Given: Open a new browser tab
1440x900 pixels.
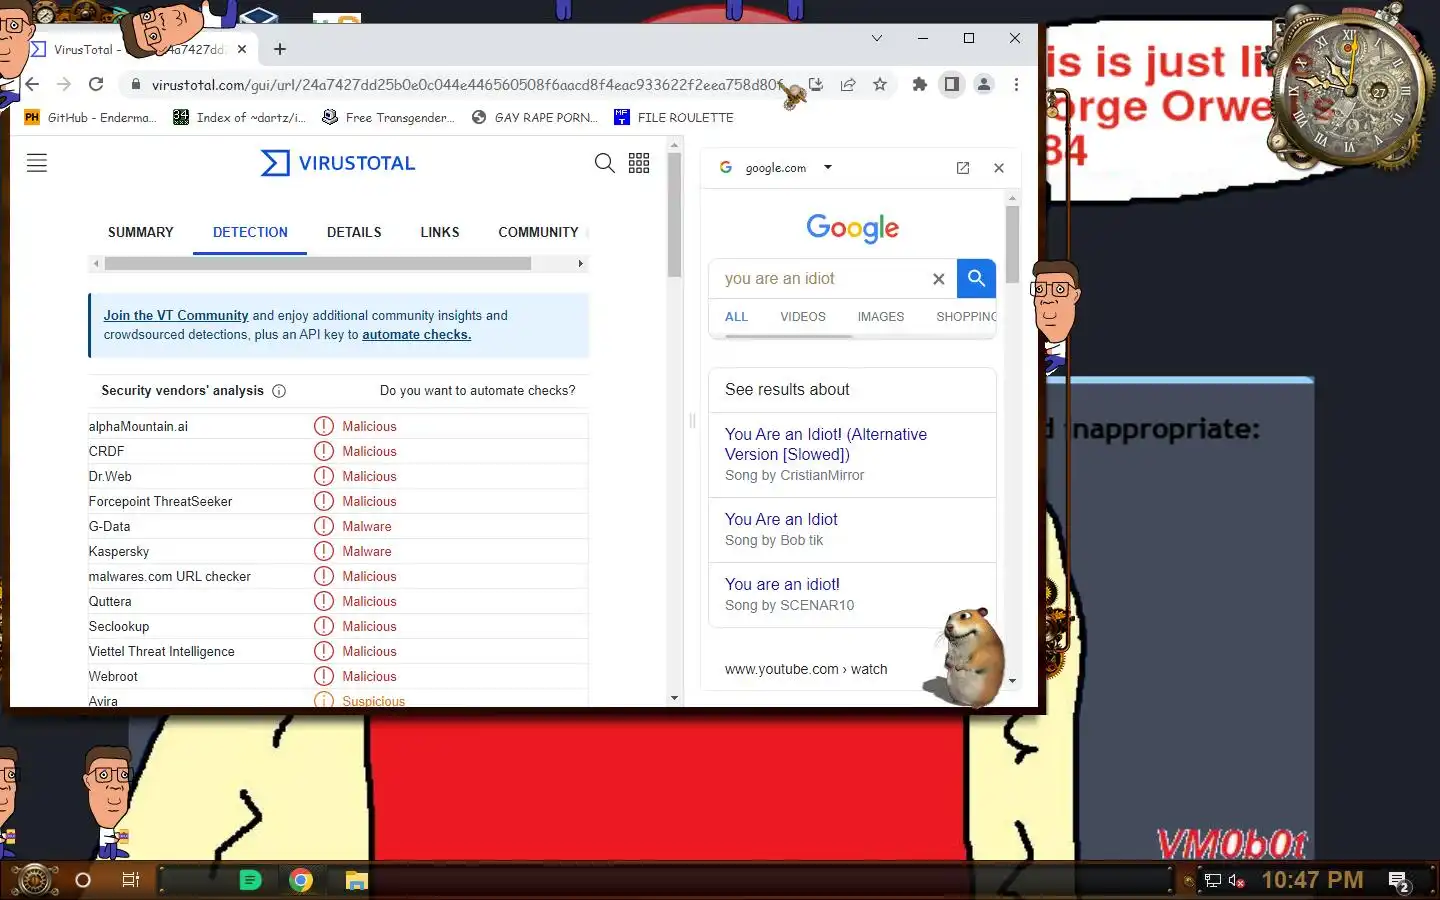Looking at the screenshot, I should (280, 49).
